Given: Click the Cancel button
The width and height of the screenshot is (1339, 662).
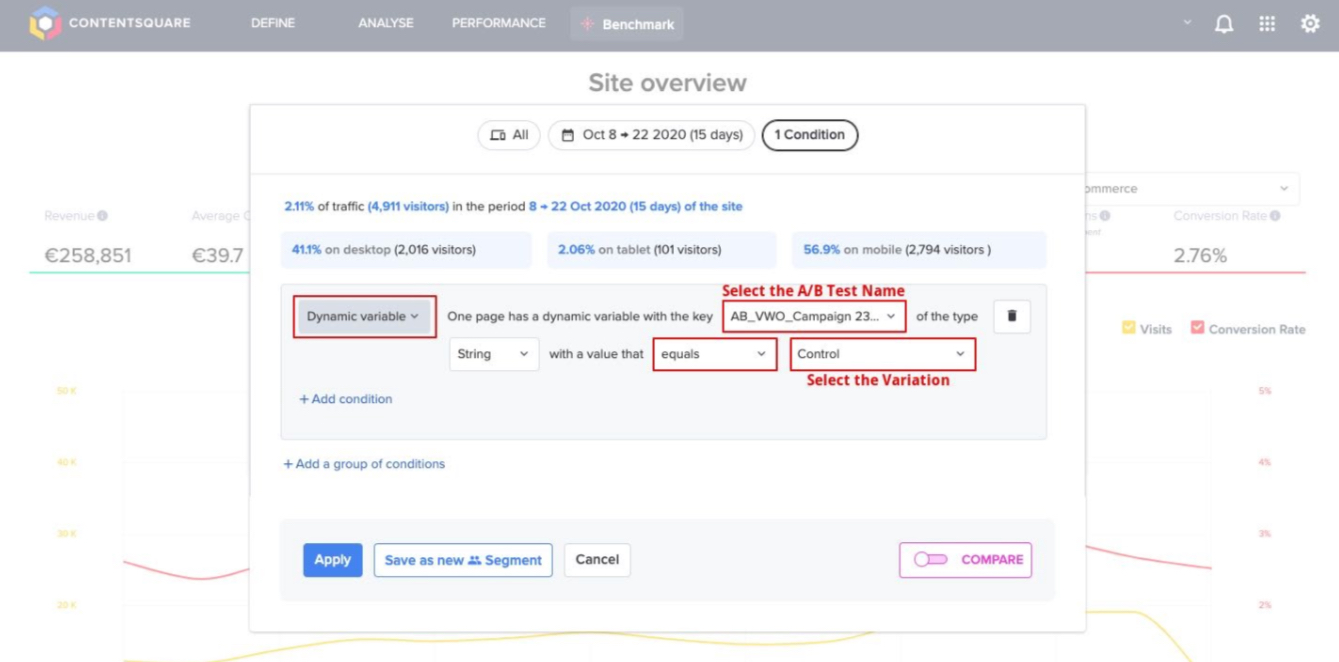Looking at the screenshot, I should 597,560.
